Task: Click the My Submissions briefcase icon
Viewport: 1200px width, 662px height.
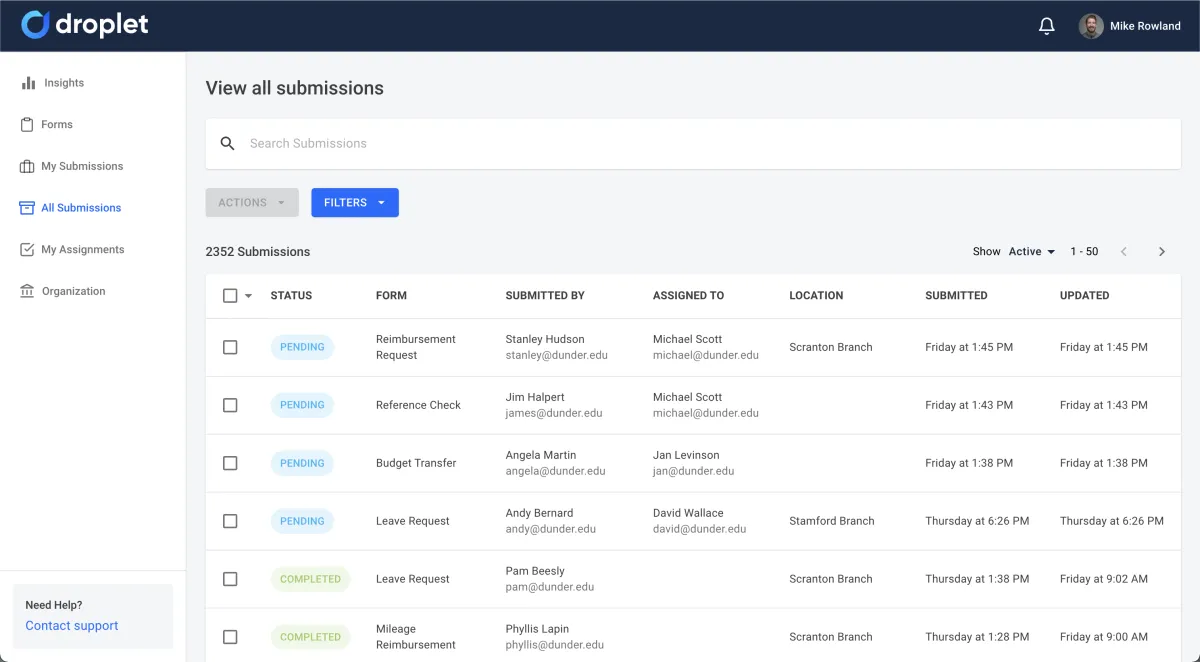Action: pyautogui.click(x=28, y=167)
